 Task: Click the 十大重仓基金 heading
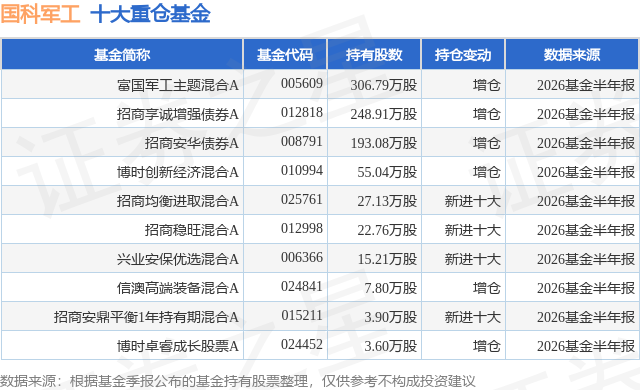(150, 14)
